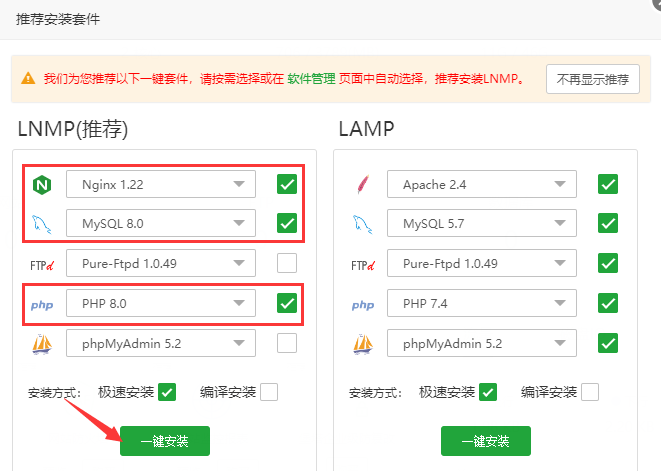Check the 编译安装 option under LNMP
Viewport: 661px width, 471px height.
pyautogui.click(x=269, y=392)
